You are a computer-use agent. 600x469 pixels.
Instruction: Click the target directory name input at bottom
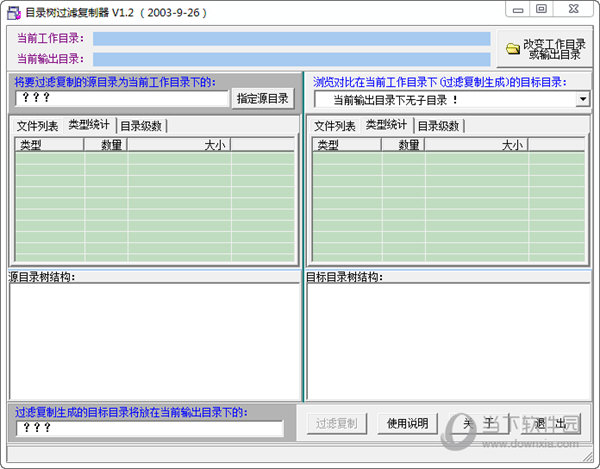(x=150, y=428)
